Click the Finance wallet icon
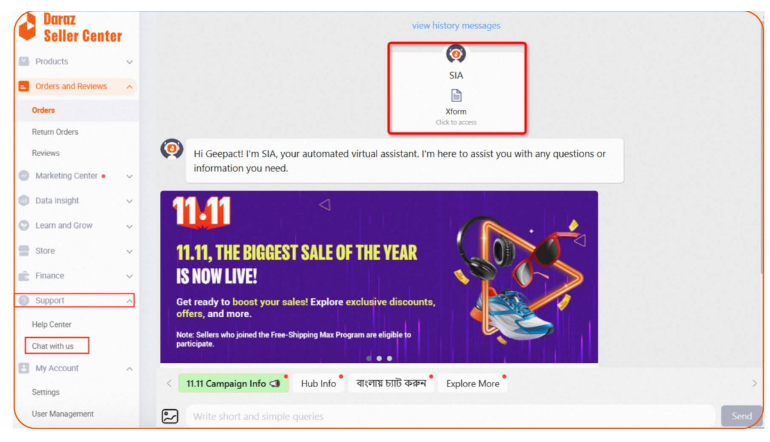 [x=24, y=276]
